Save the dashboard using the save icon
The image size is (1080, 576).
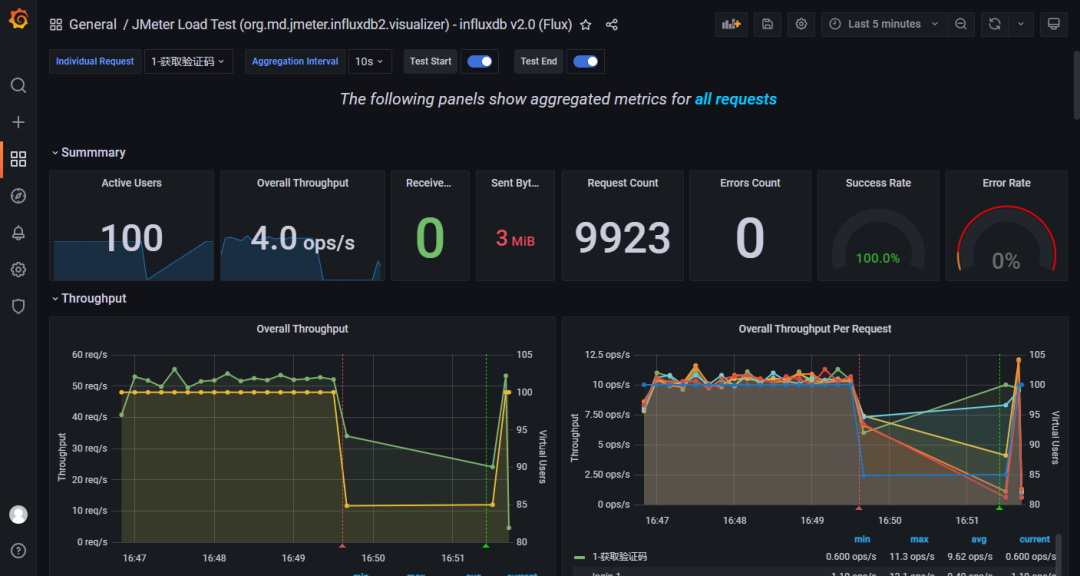coord(766,23)
